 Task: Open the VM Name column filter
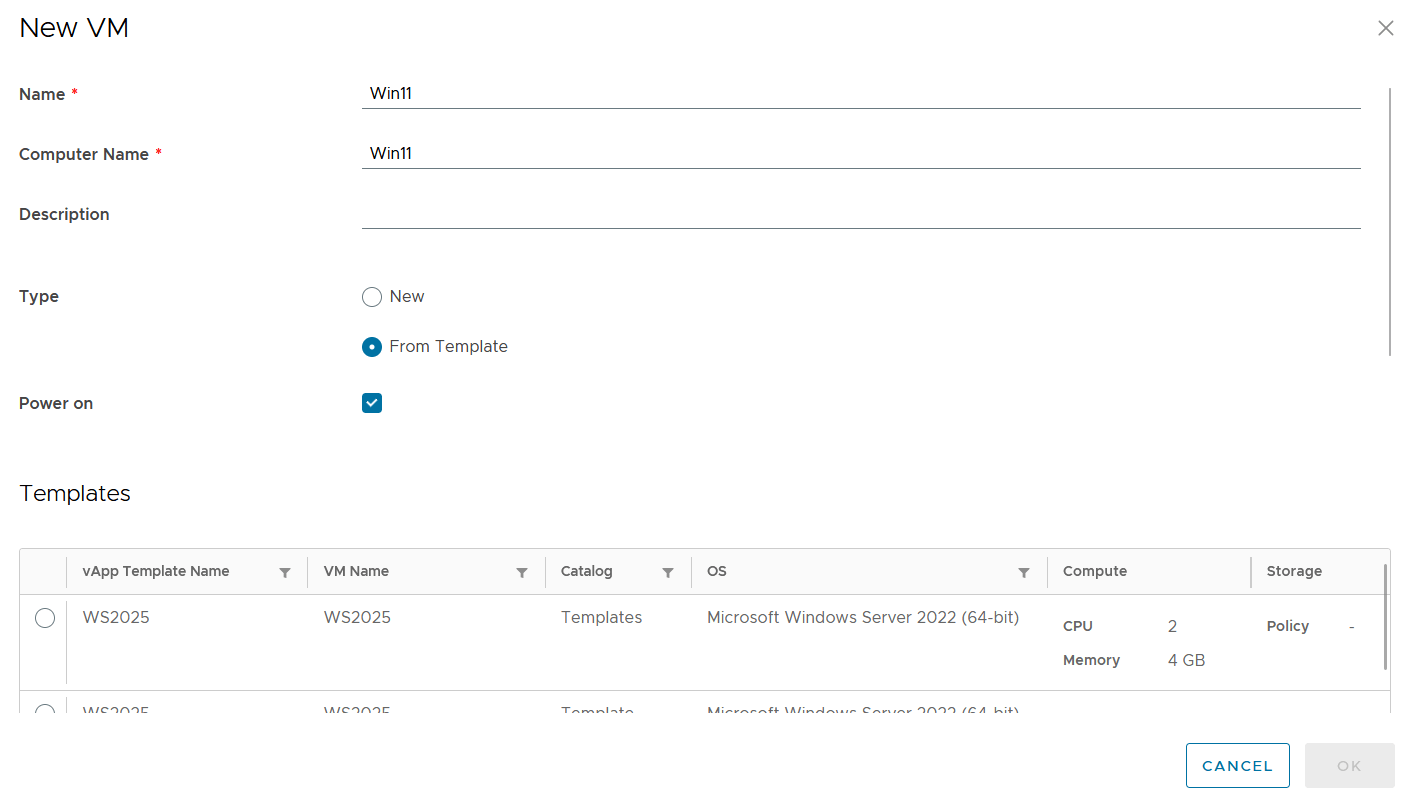521,573
